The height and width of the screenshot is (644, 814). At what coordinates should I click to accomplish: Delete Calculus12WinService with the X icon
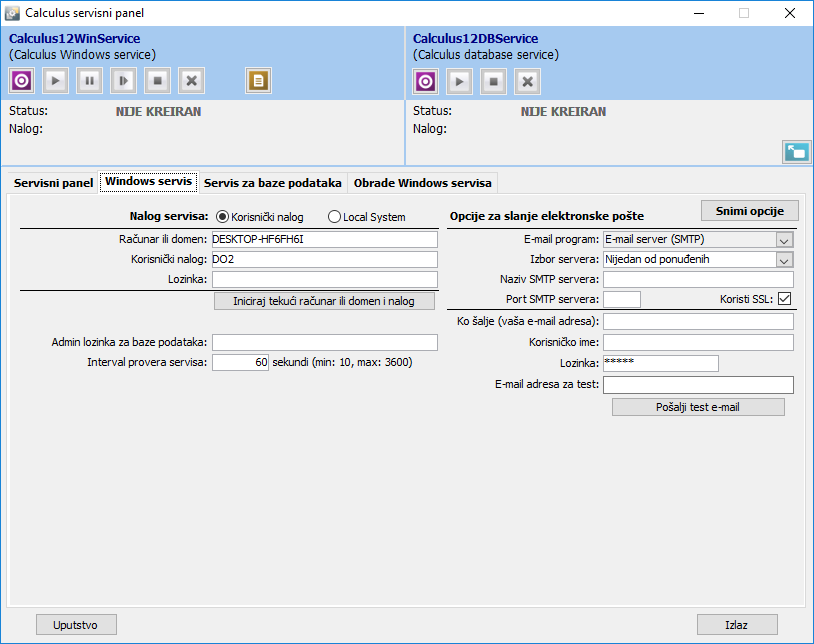[192, 81]
